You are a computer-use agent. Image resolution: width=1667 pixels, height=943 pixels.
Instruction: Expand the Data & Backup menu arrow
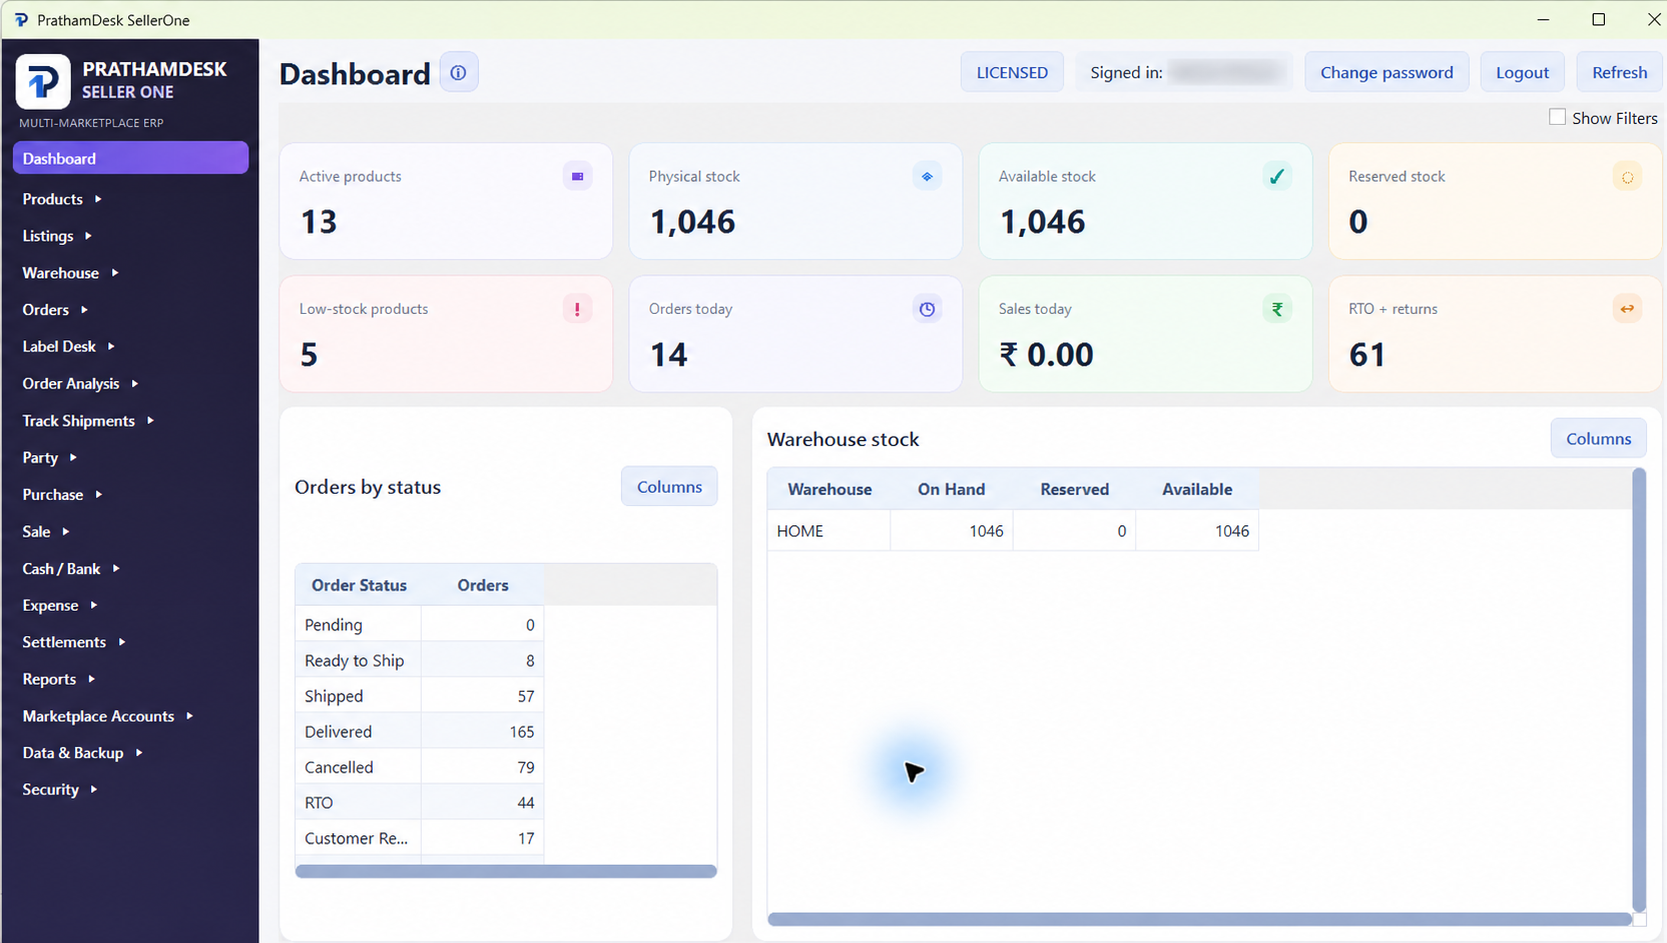click(x=138, y=752)
